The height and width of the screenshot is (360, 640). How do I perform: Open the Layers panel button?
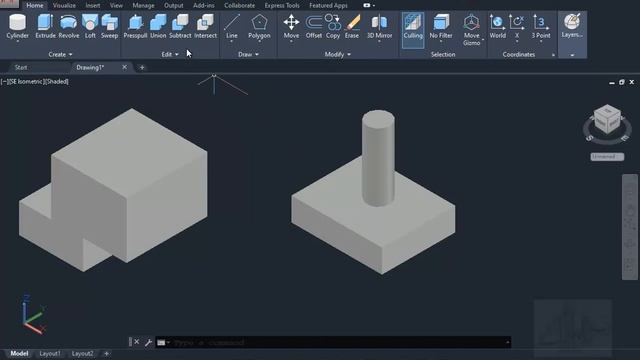pos(572,26)
